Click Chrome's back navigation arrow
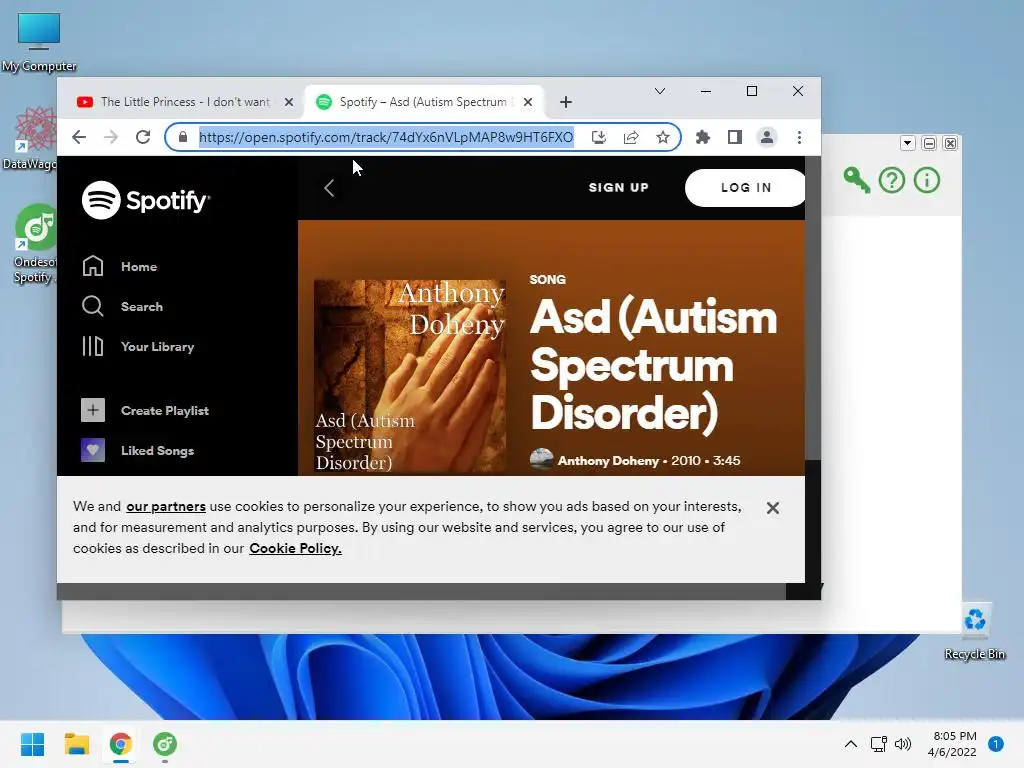Viewport: 1024px width, 768px height. [x=79, y=137]
